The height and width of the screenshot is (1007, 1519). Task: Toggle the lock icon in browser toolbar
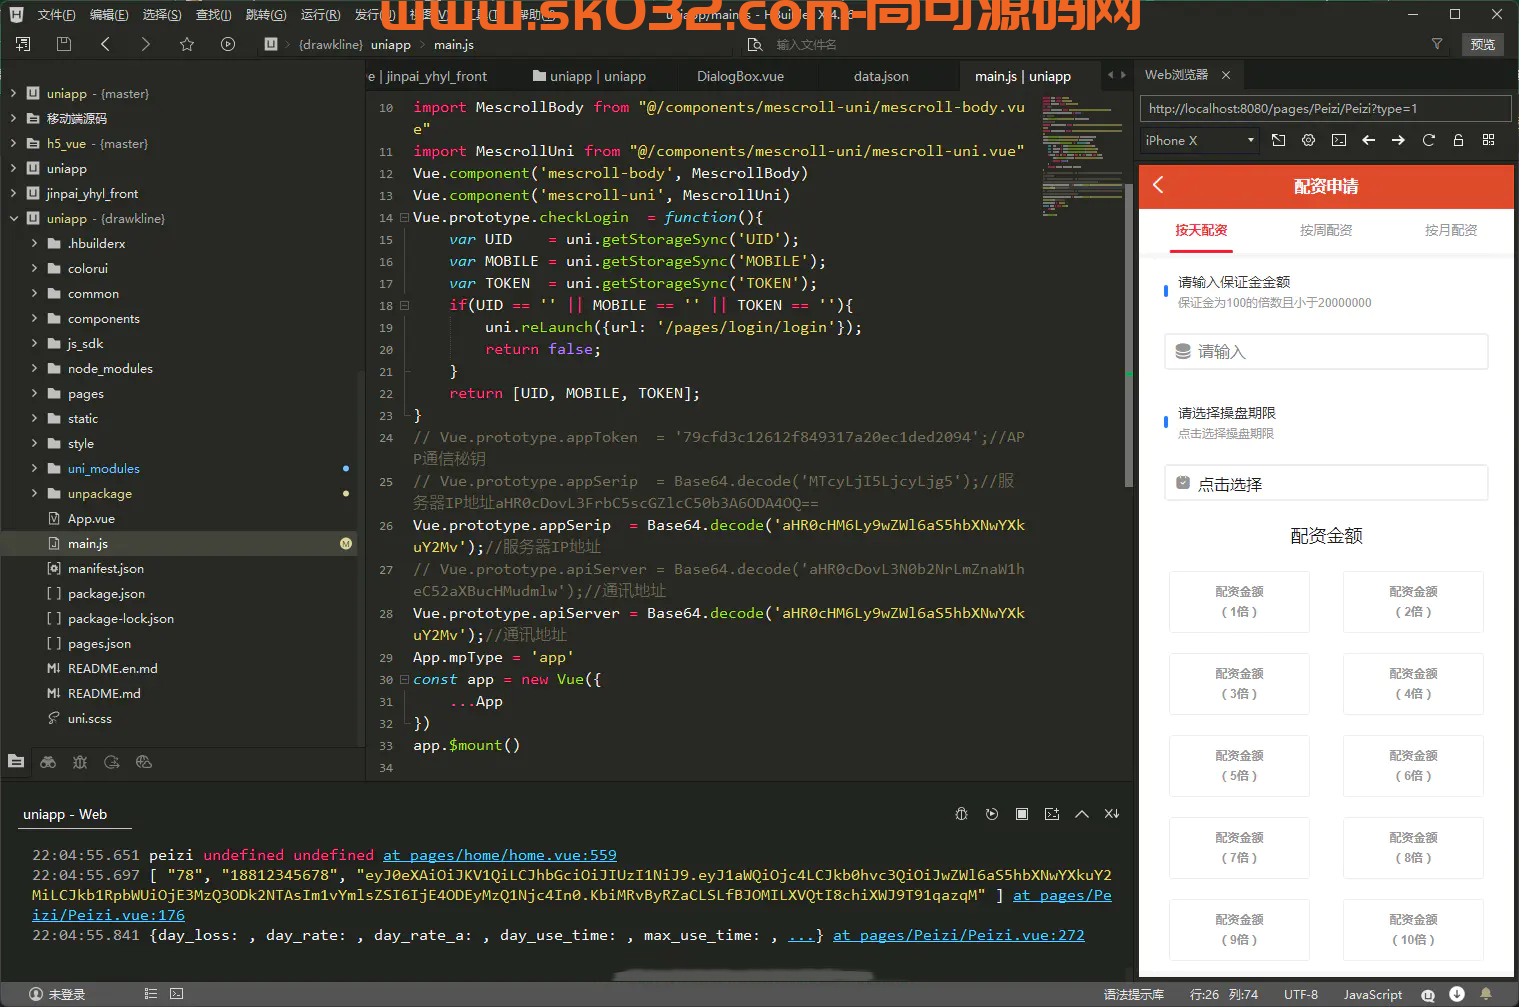[1458, 140]
